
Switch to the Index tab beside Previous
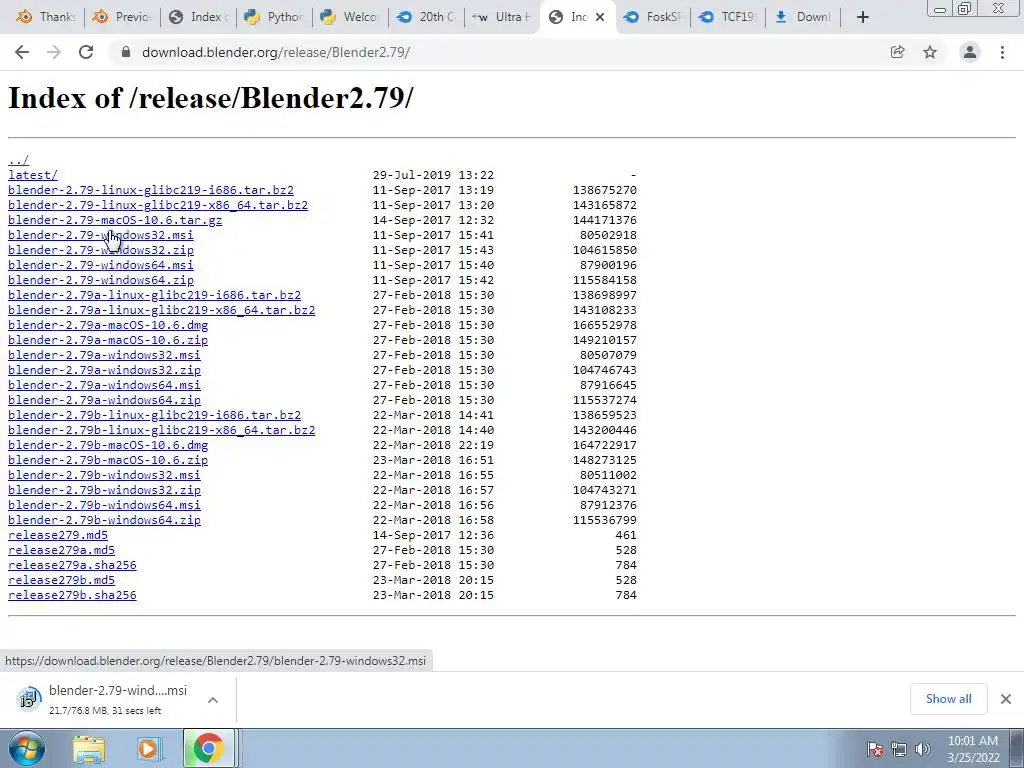coord(198,17)
